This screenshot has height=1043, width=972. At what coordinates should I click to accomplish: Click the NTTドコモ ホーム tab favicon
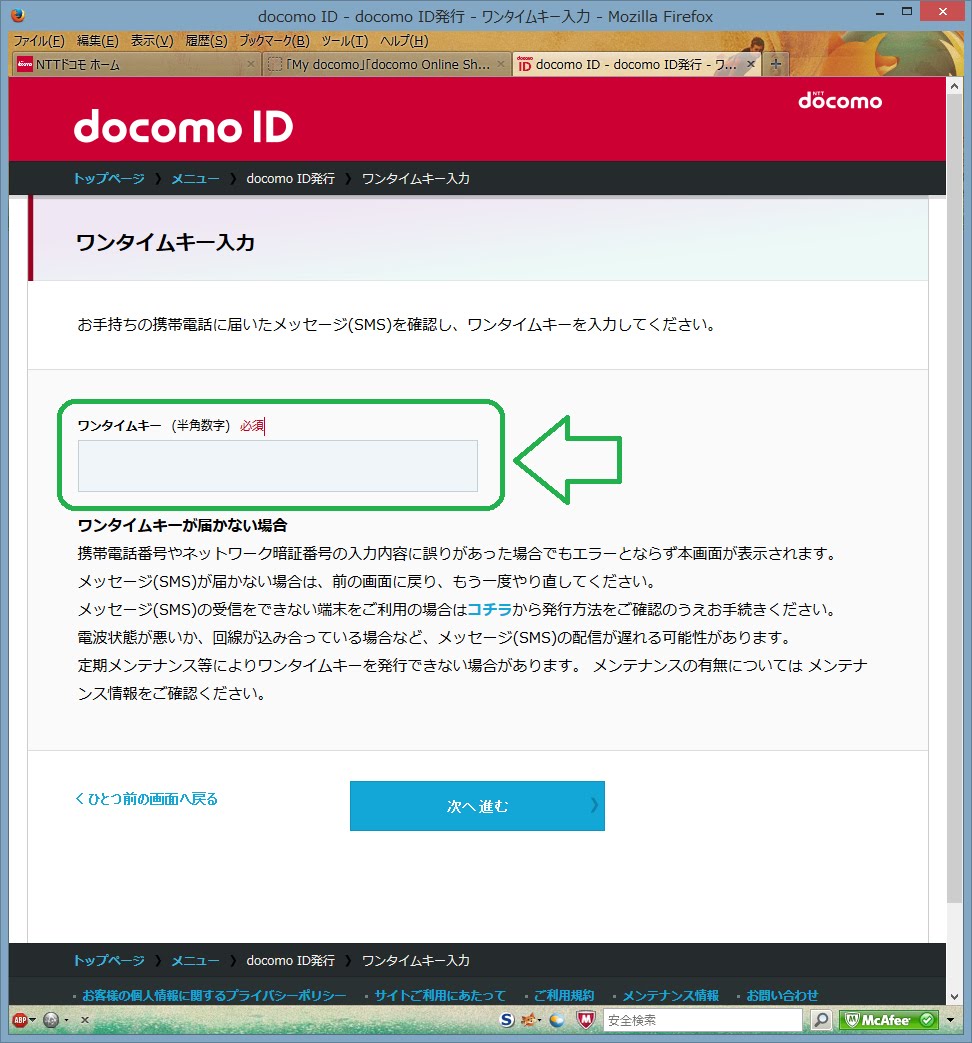point(25,64)
